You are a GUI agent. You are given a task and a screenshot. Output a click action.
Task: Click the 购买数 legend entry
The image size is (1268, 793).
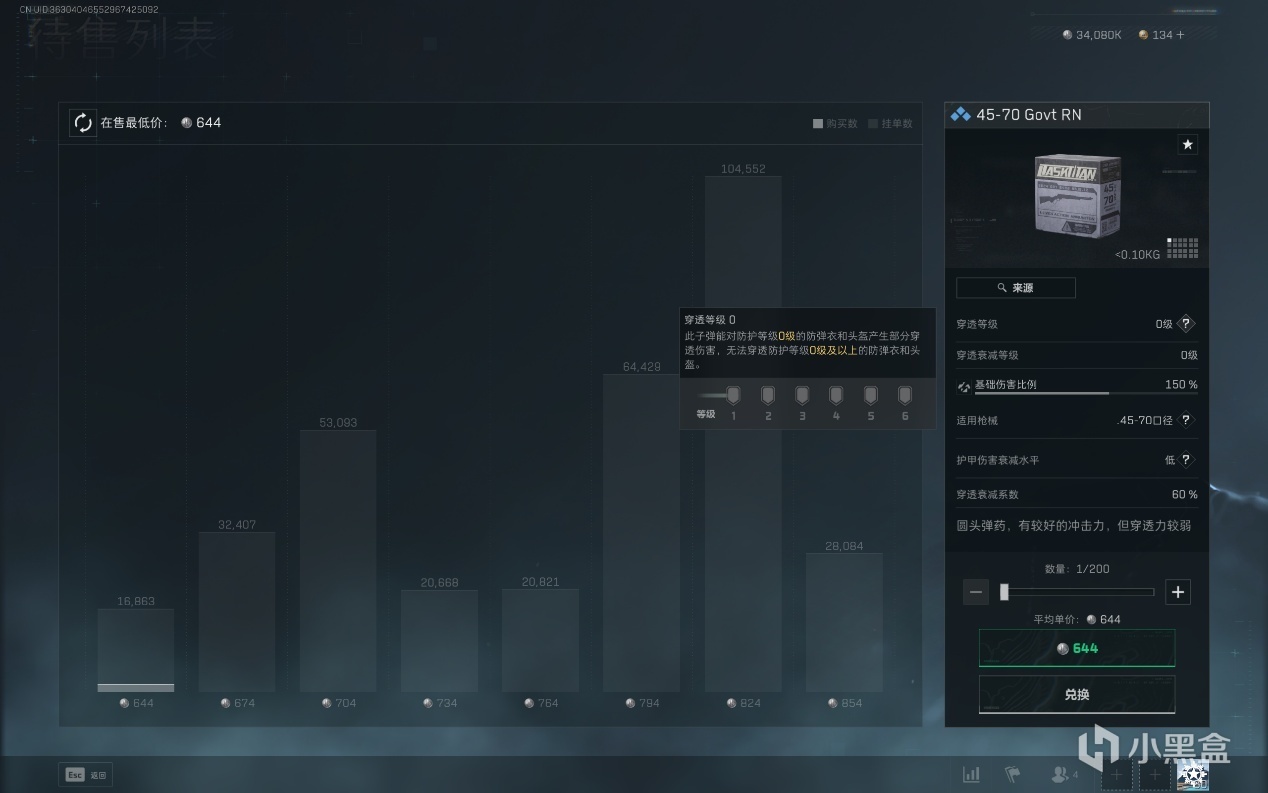835,124
